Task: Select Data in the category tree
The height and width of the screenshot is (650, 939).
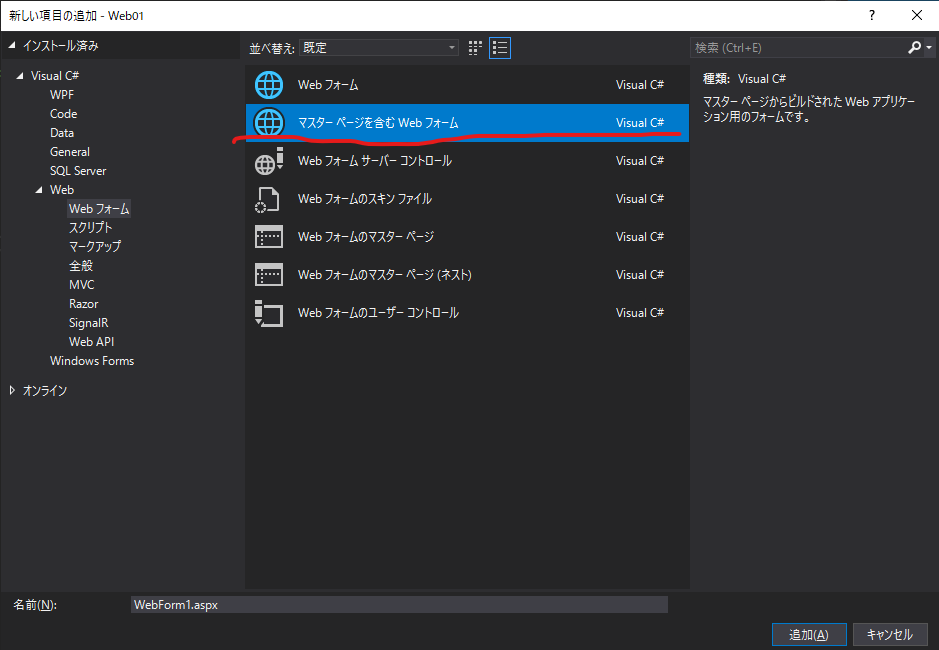Action: [62, 133]
